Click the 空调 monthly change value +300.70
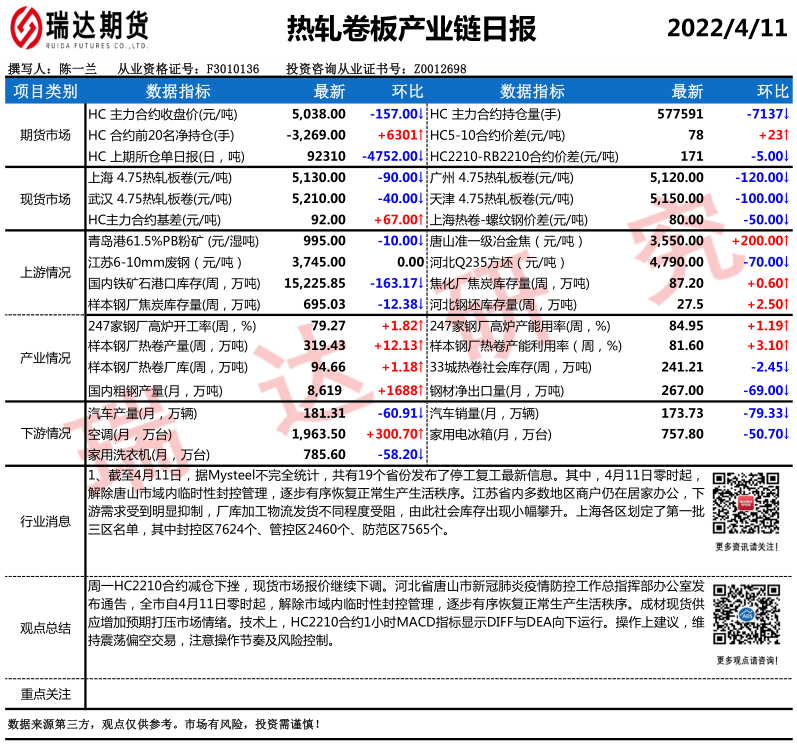This screenshot has width=797, height=745. pos(393,434)
